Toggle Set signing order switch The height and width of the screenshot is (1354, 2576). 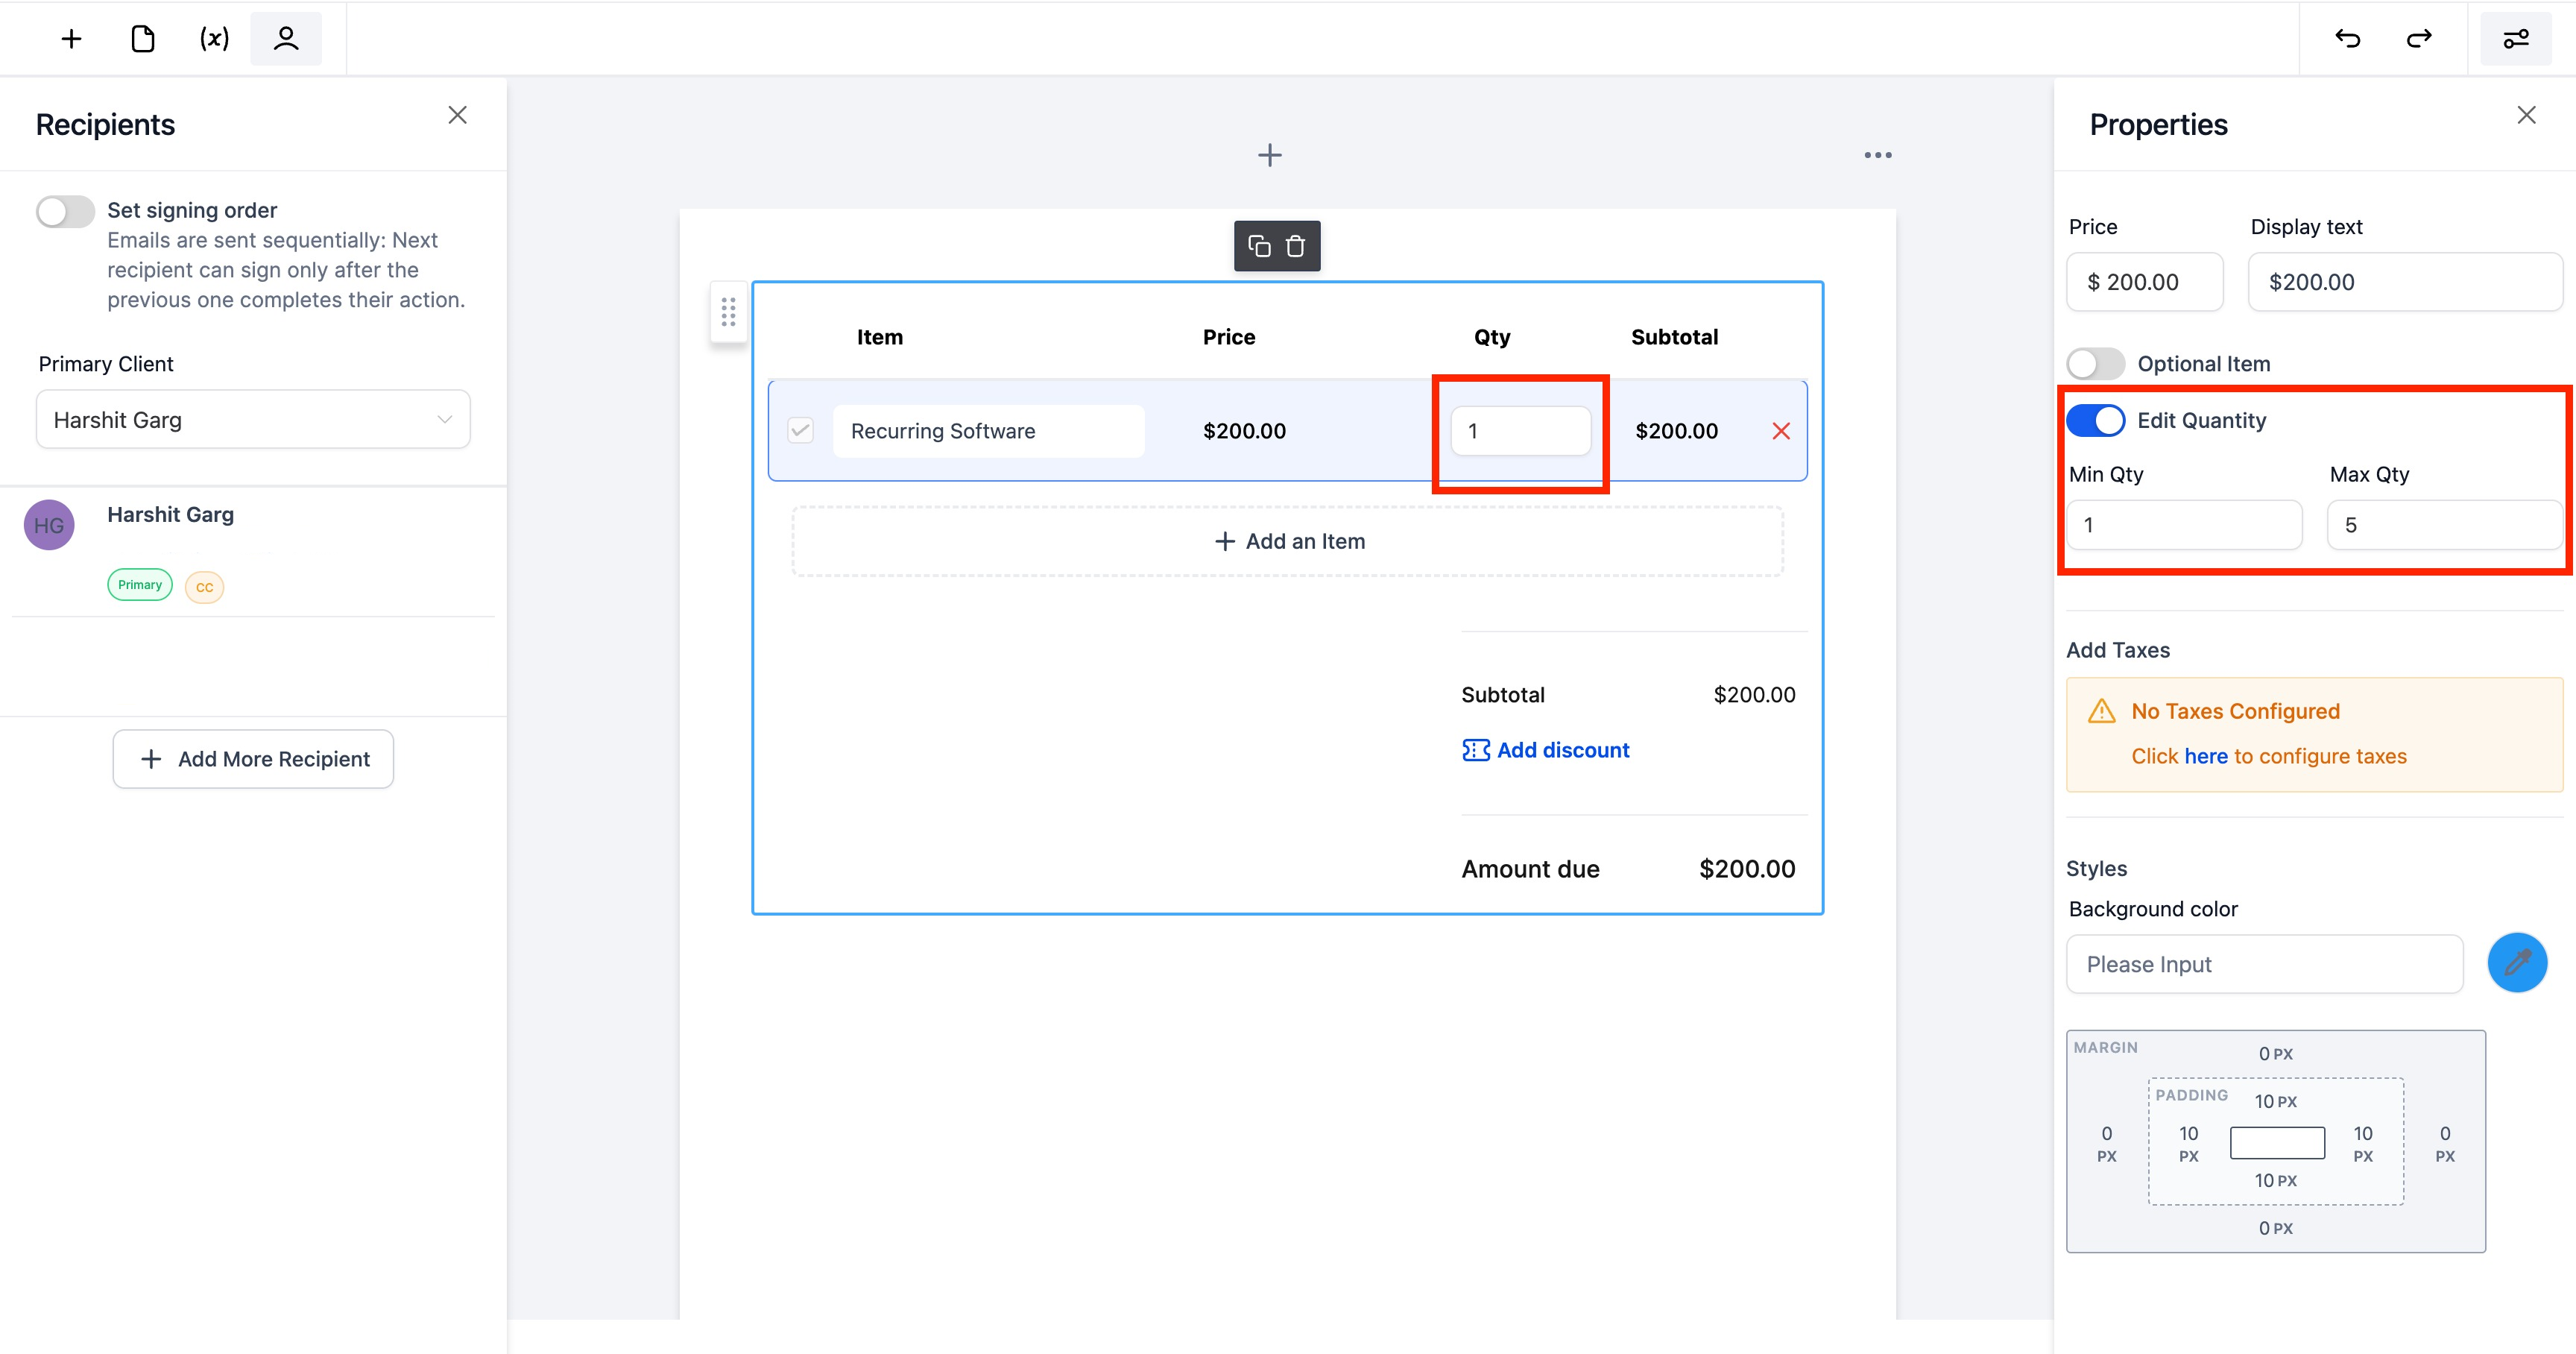coord(65,211)
